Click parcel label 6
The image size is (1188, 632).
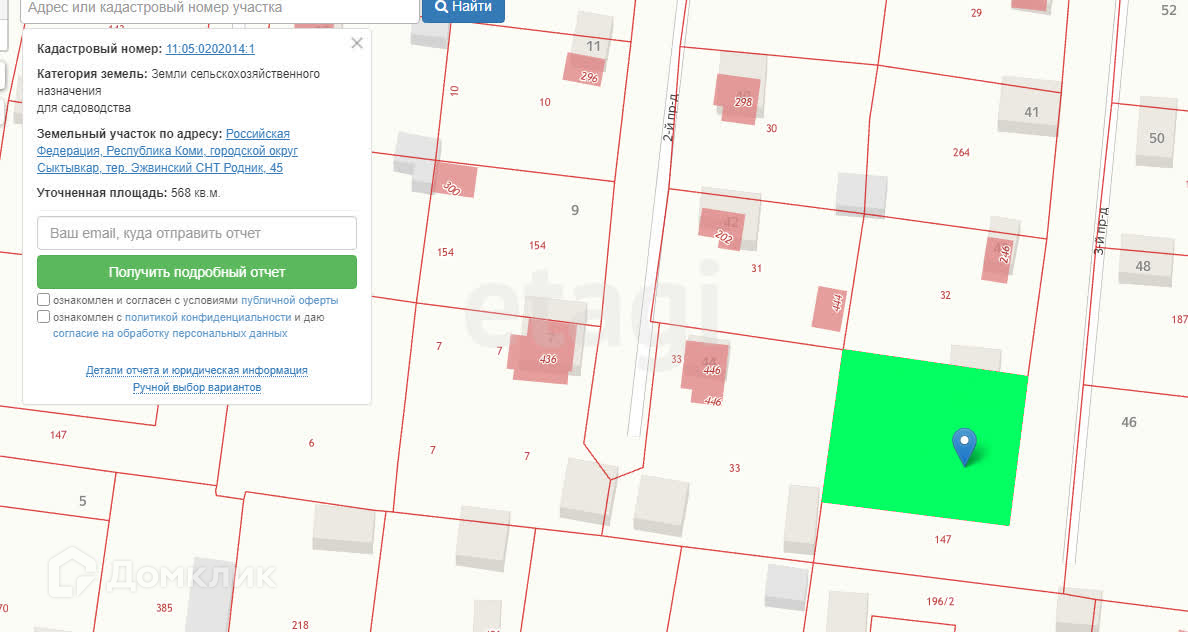click(x=311, y=443)
